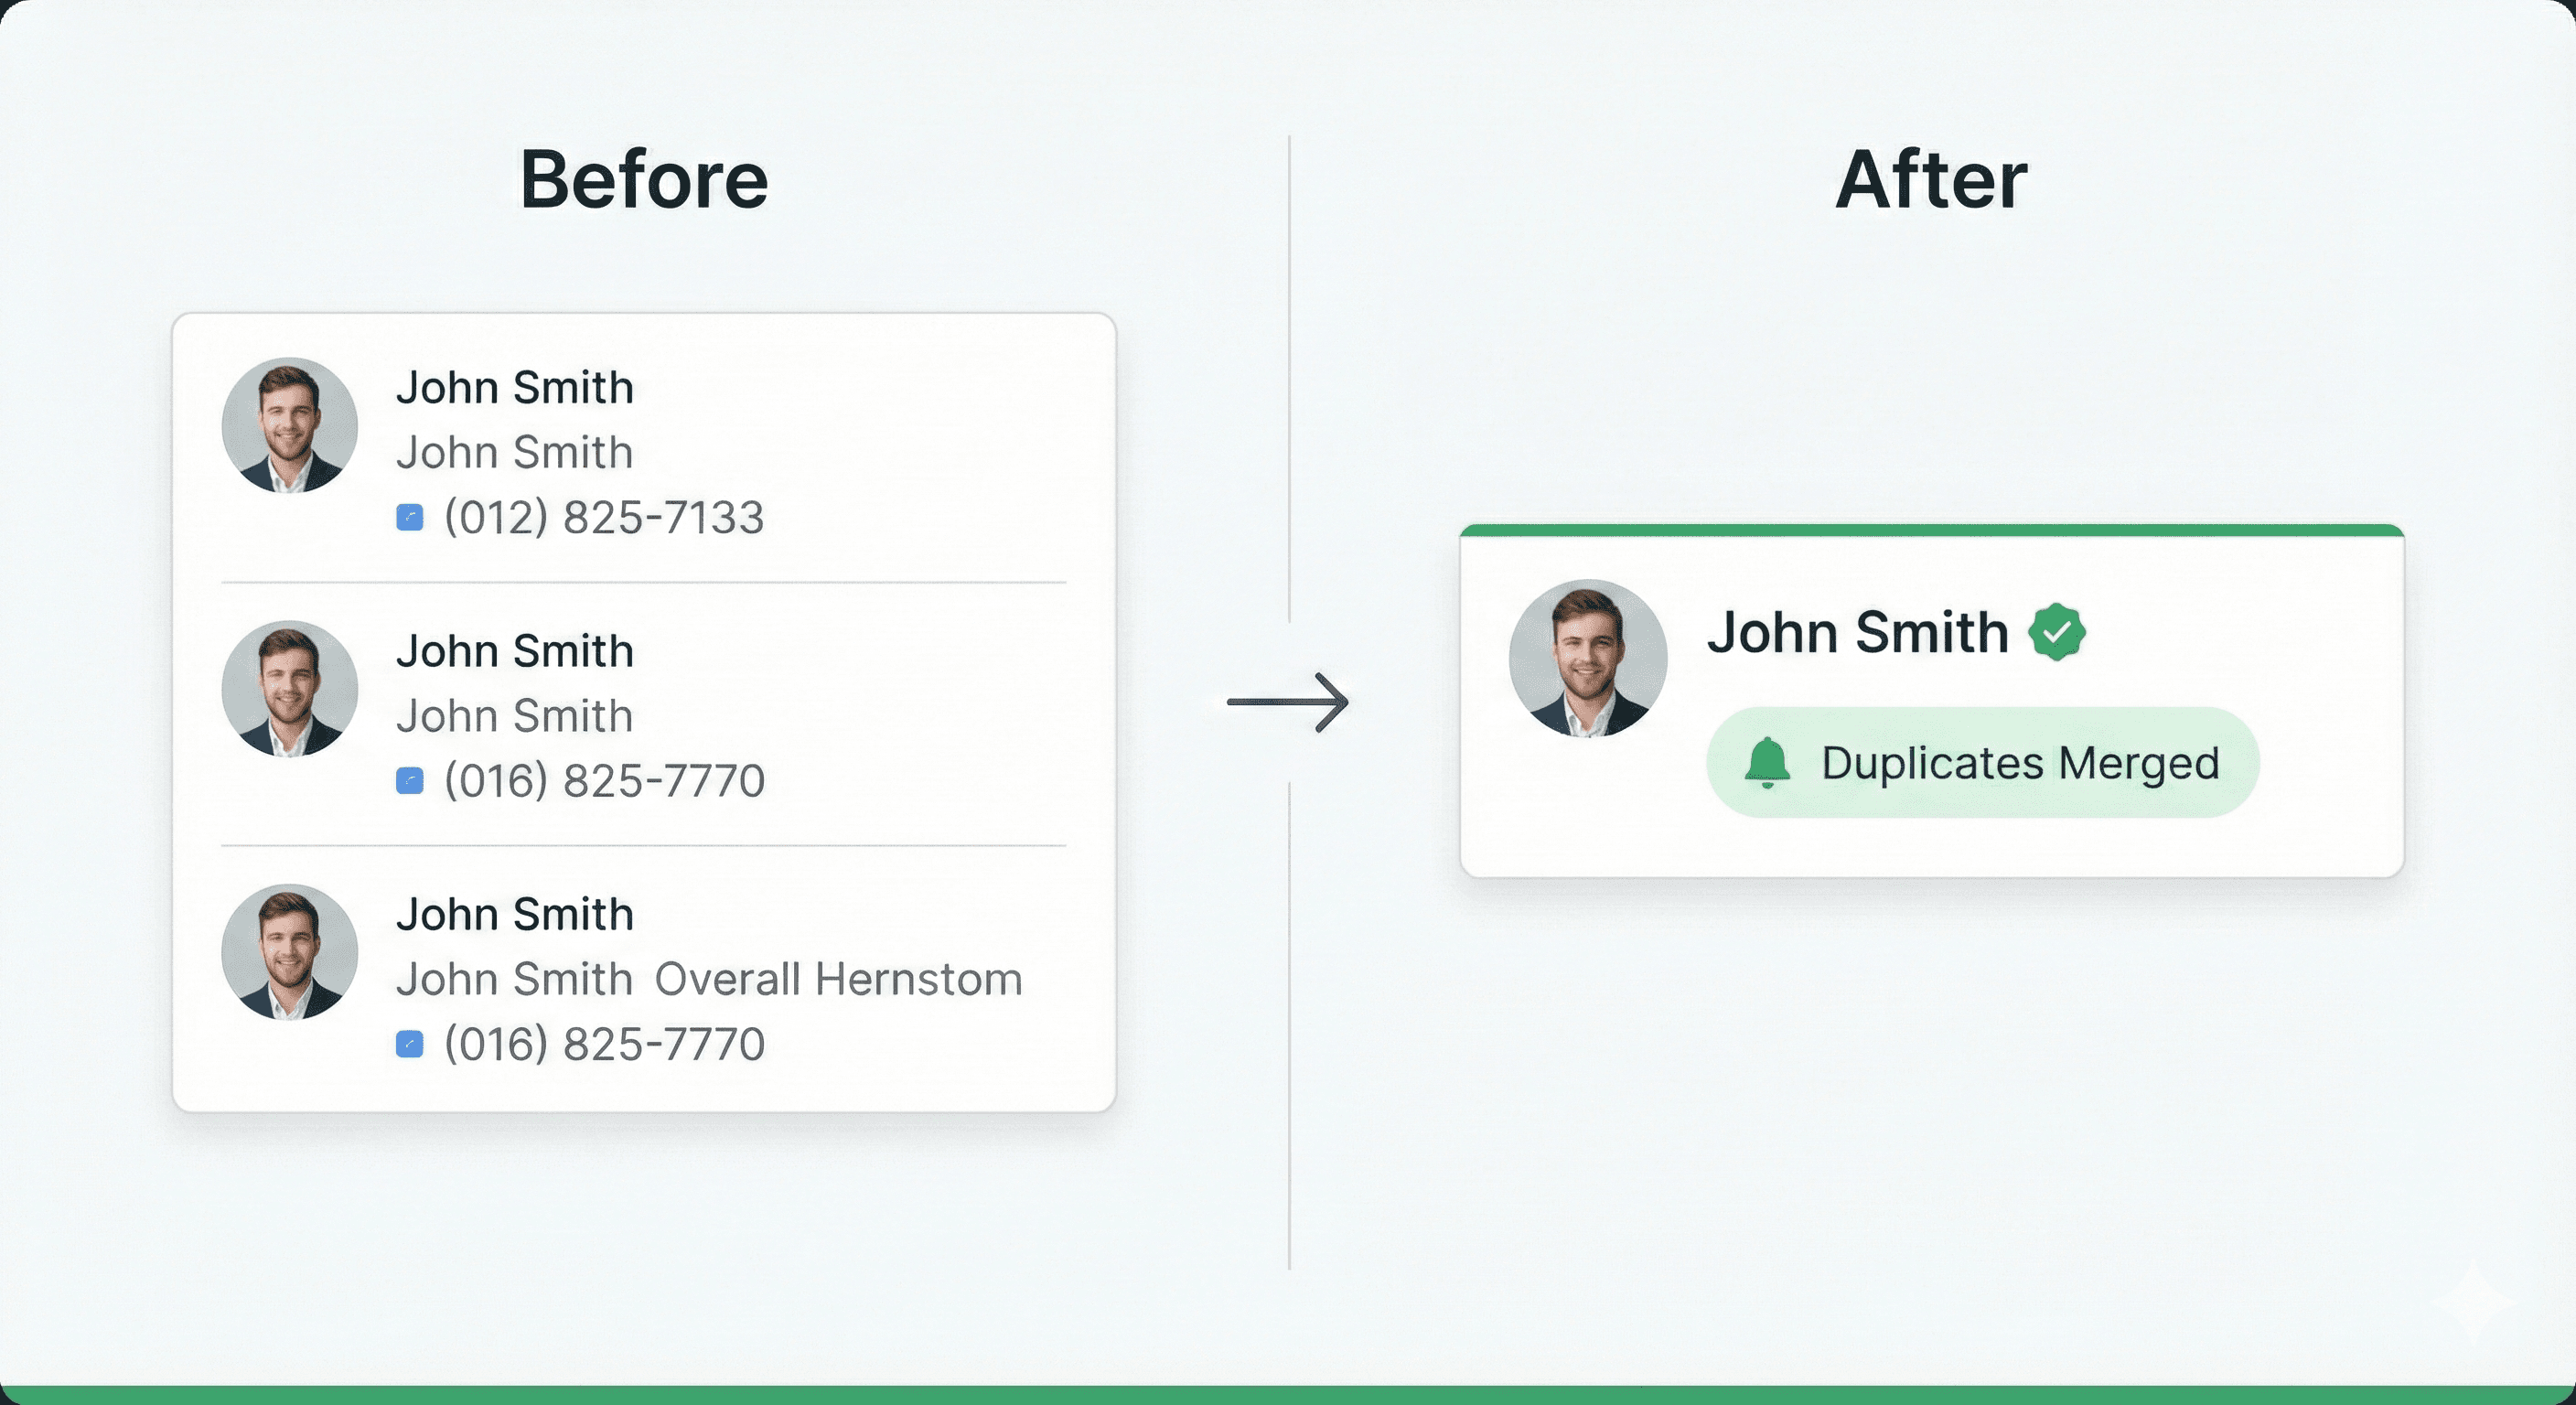Click the third John Smith avatar photo
Image resolution: width=2576 pixels, height=1405 pixels.
290,951
